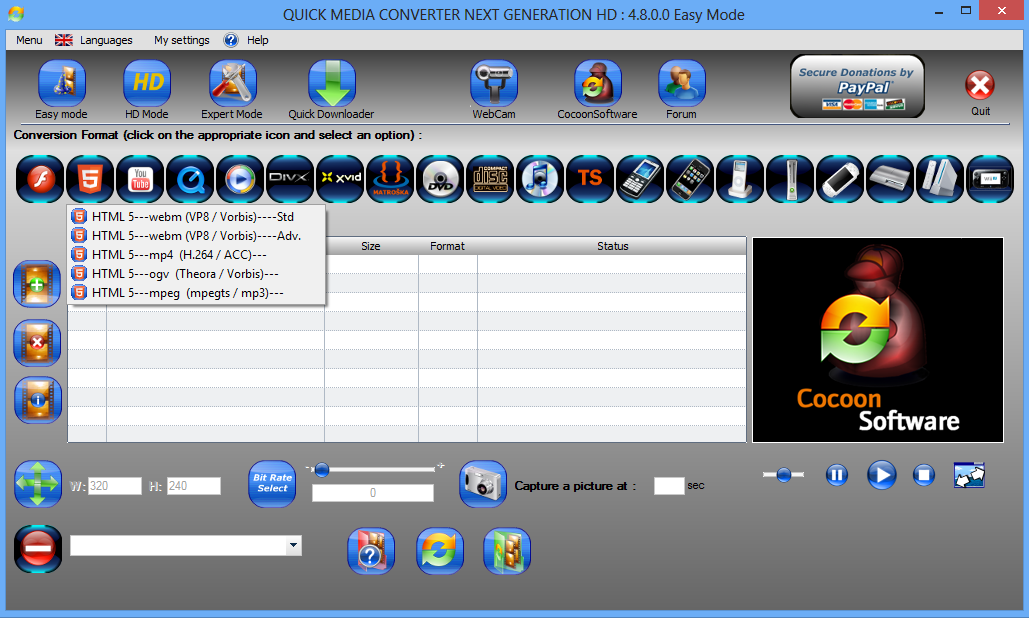This screenshot has width=1033, height=620.
Task: Choose HTML 5 ogv (Theora / Vorbis)
Action: point(196,274)
